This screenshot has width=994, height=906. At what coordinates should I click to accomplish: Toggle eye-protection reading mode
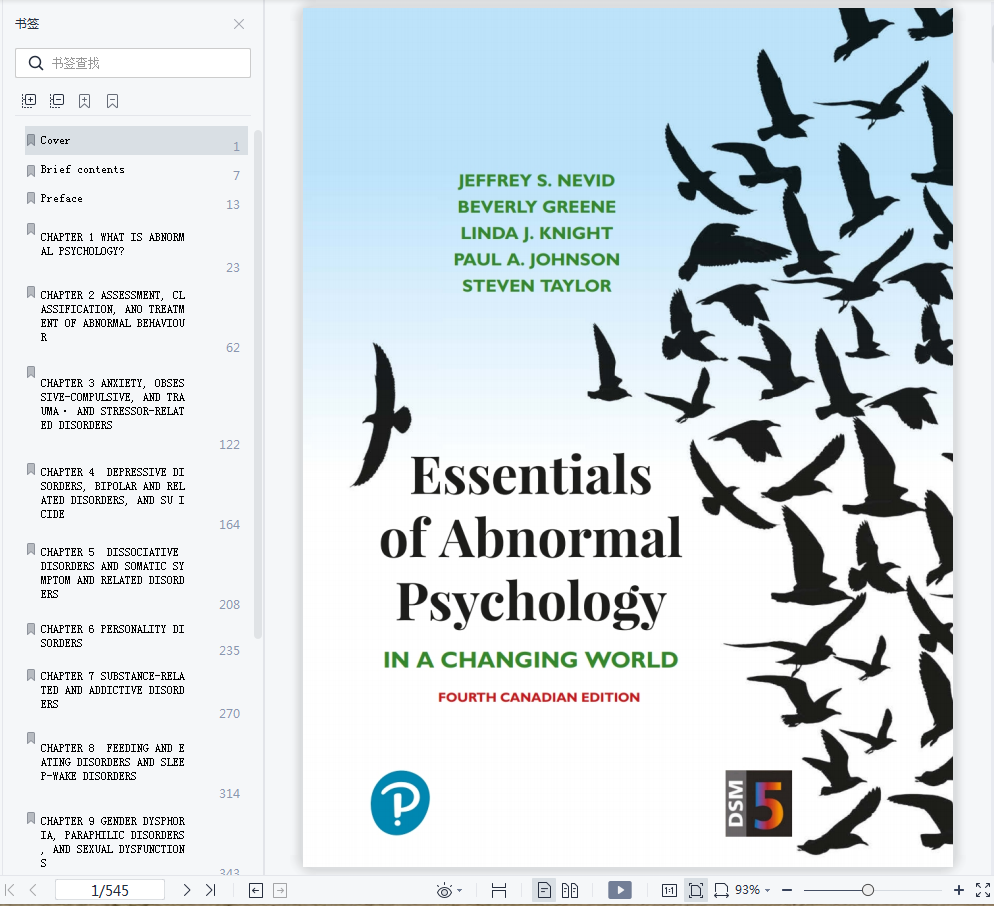click(444, 891)
